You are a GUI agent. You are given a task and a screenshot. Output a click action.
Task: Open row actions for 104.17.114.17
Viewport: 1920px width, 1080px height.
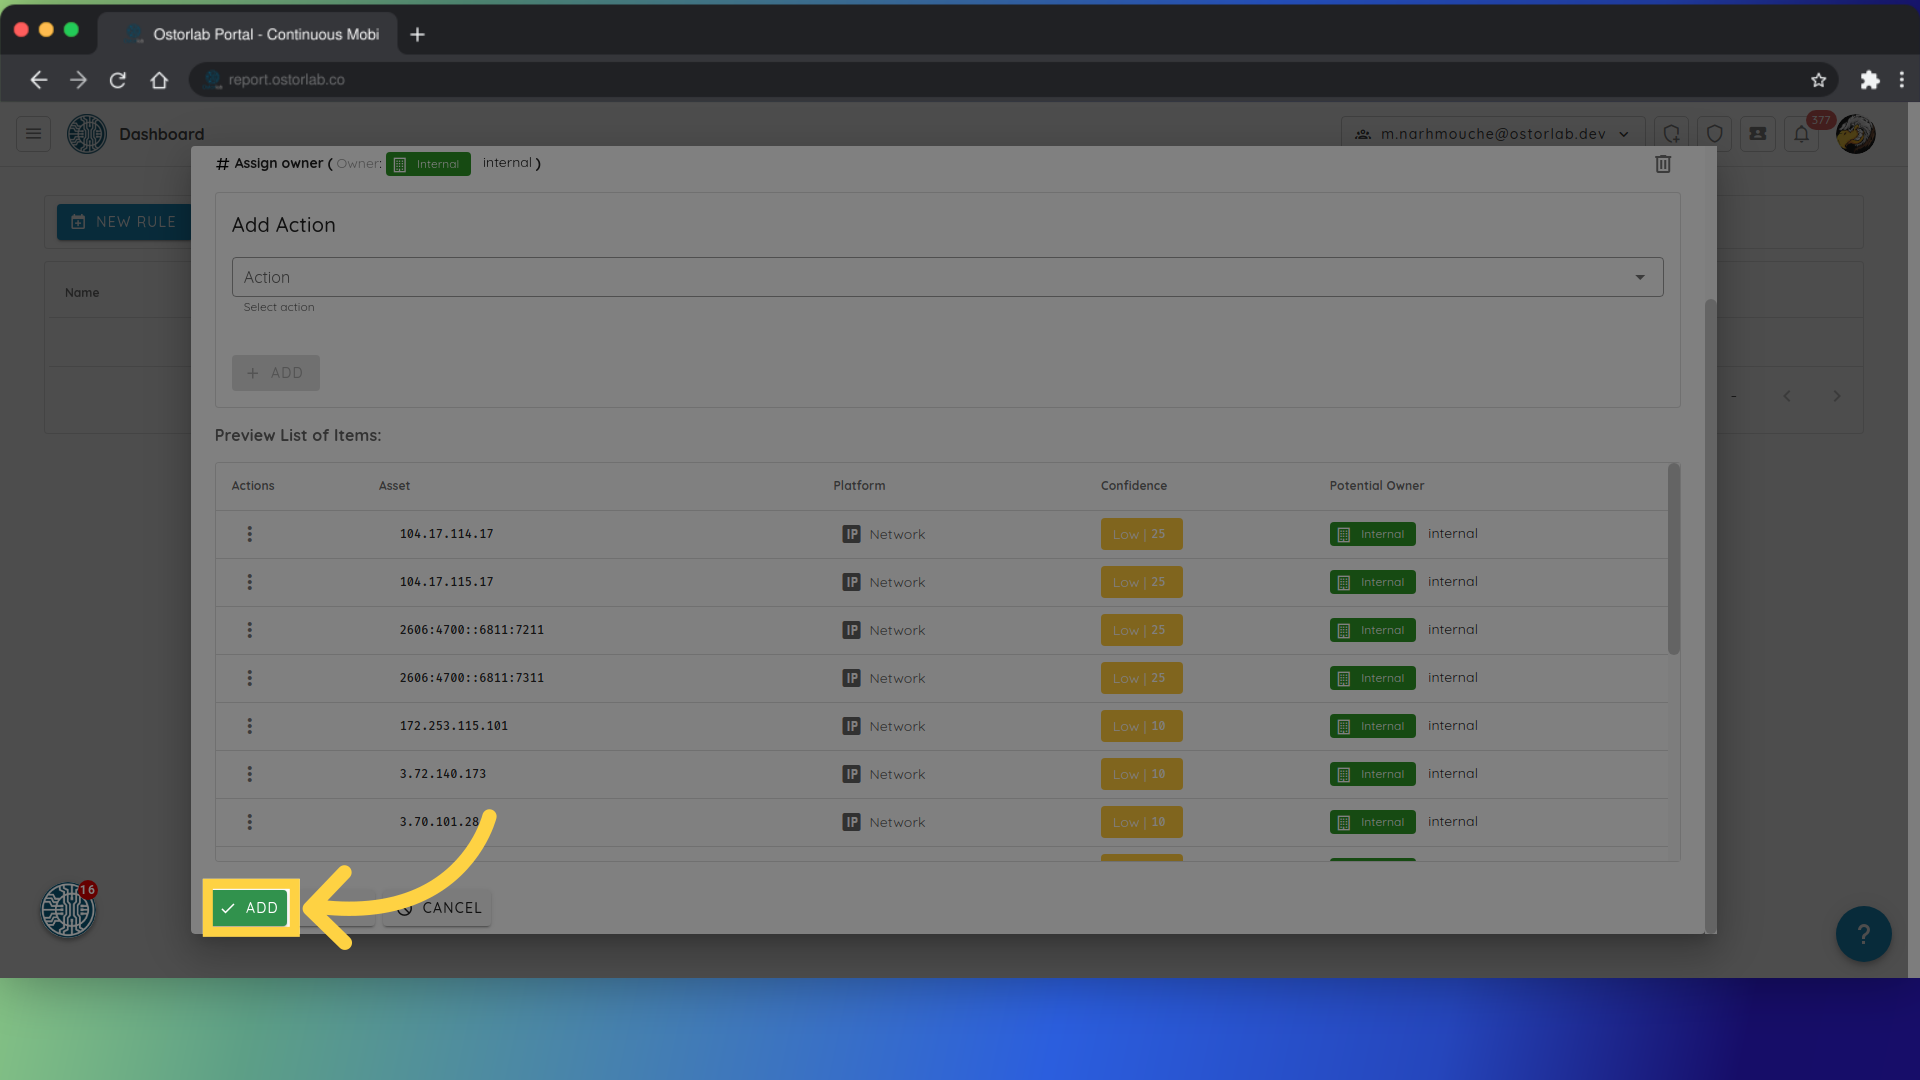click(249, 534)
